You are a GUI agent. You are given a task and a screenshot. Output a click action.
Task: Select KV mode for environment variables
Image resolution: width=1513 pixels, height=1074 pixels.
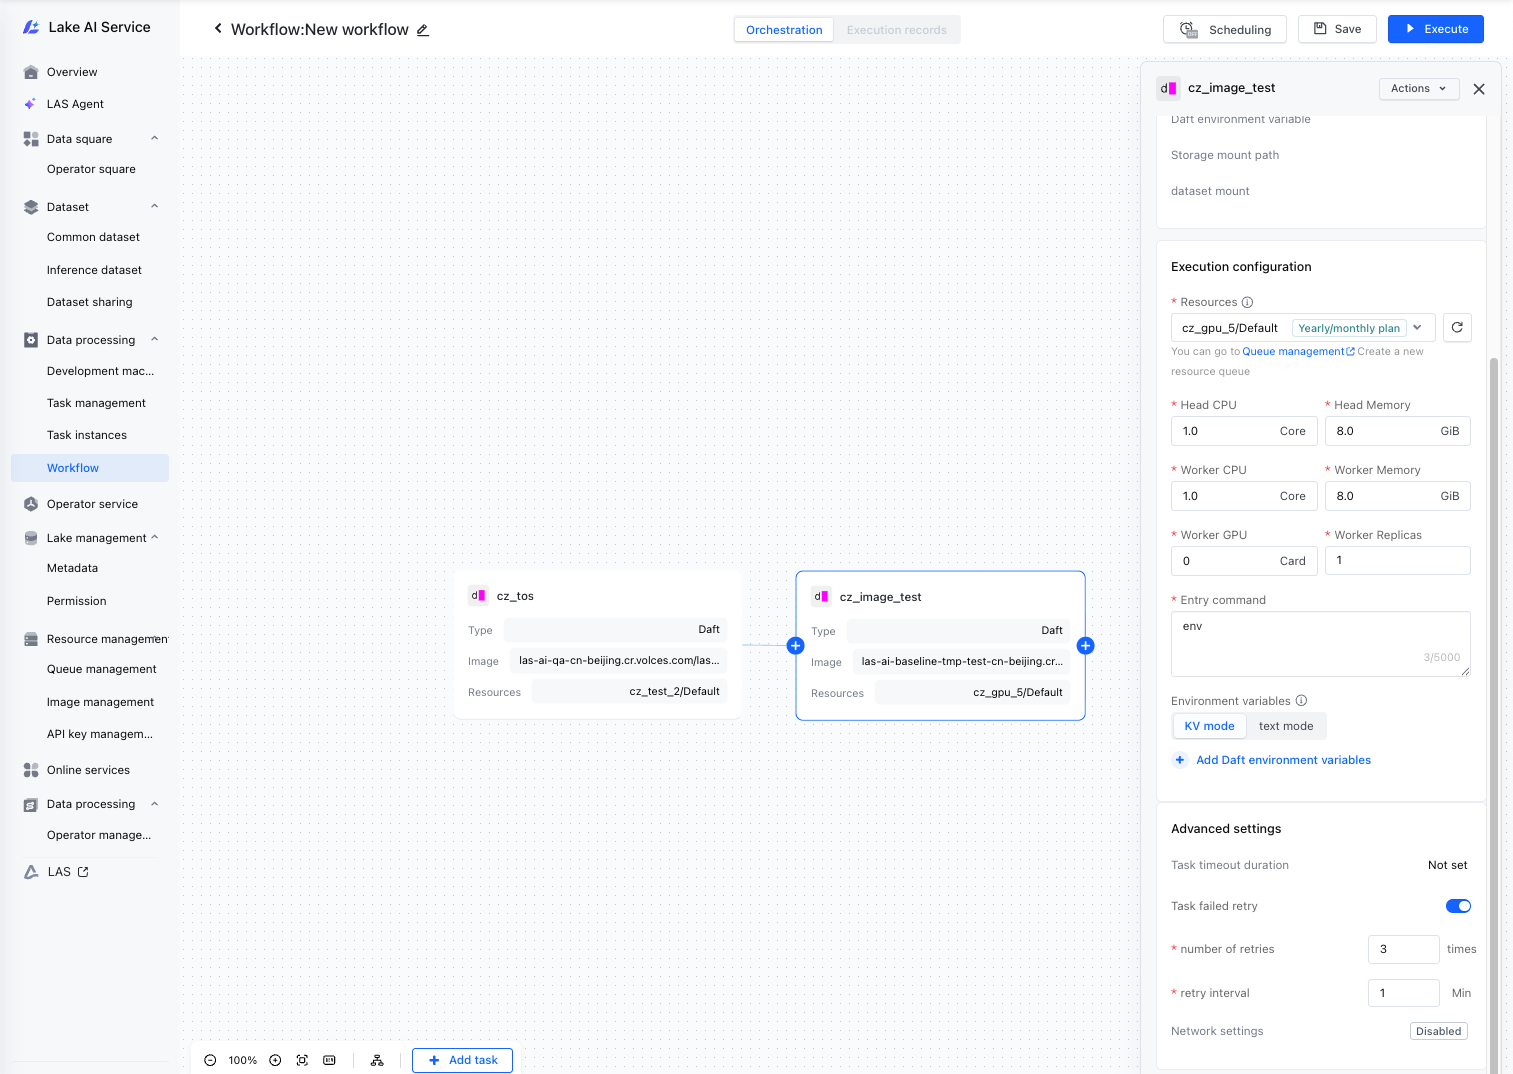click(x=1209, y=726)
